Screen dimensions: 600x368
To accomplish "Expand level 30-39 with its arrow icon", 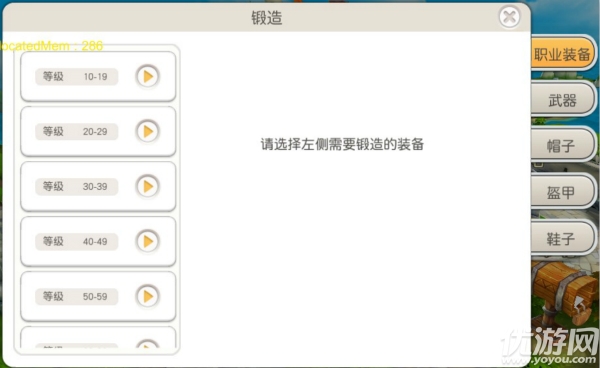I will coord(147,186).
